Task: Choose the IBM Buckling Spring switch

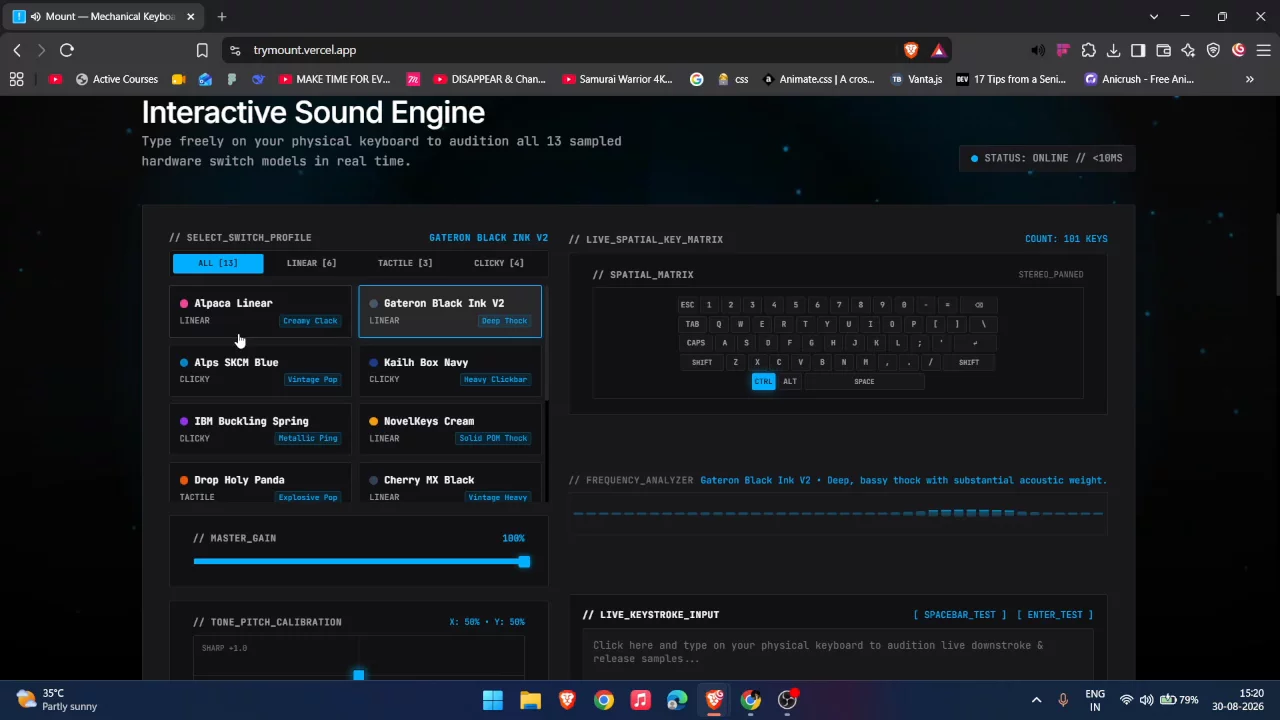Action: (261, 429)
